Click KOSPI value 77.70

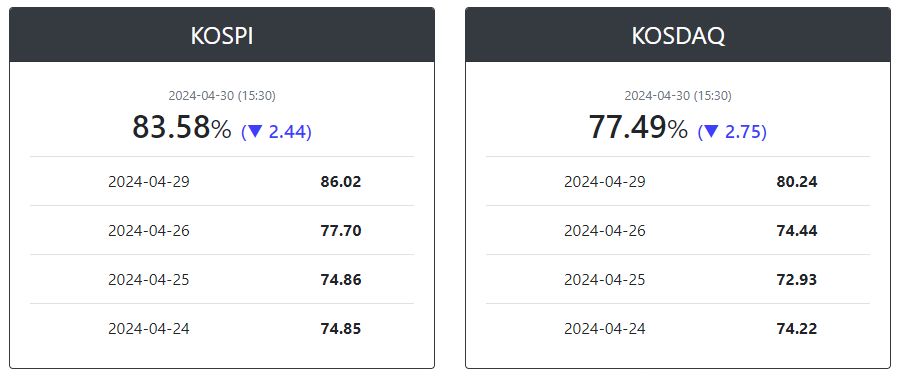tap(341, 230)
